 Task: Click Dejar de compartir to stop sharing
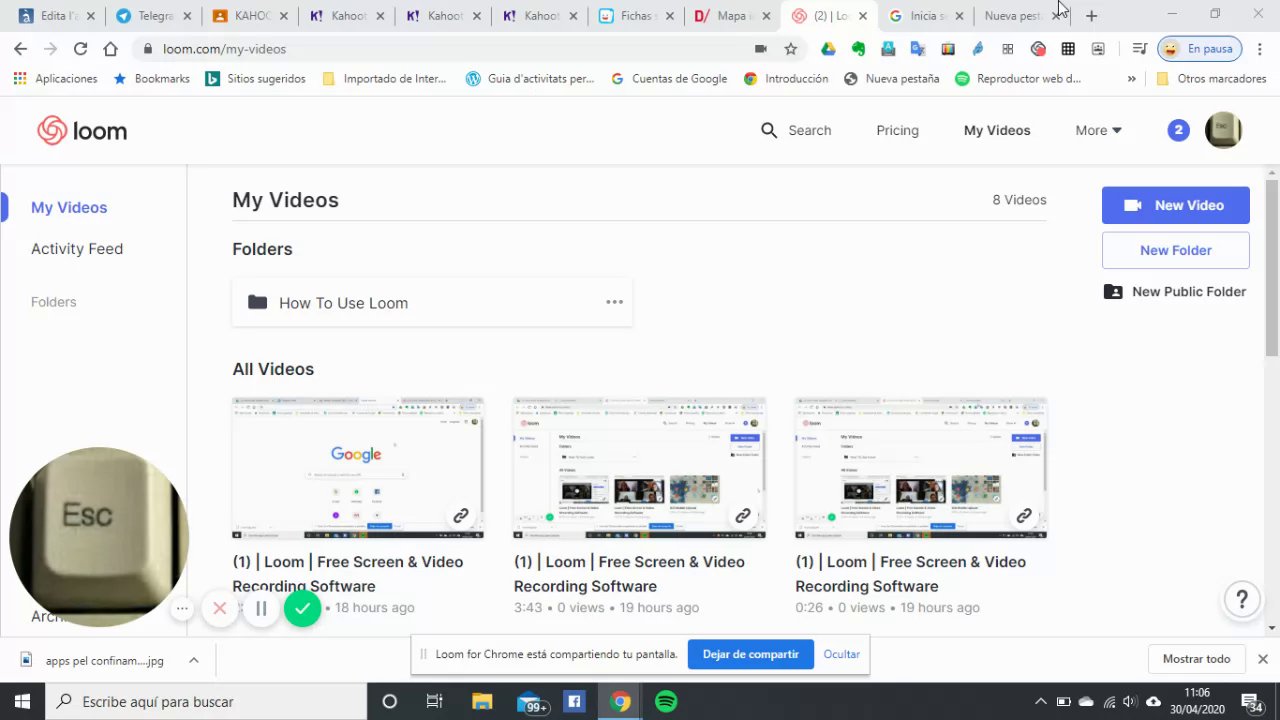tap(751, 655)
